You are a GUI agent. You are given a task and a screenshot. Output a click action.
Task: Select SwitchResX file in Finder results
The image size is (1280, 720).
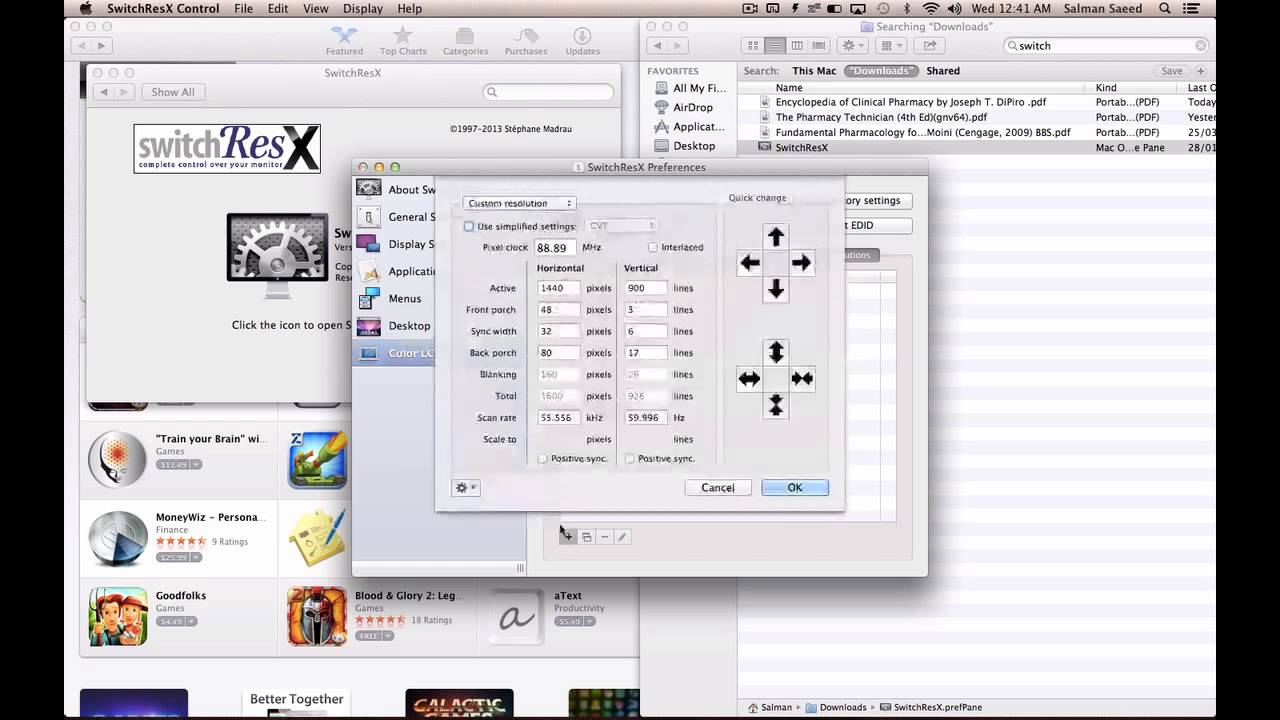(977, 147)
